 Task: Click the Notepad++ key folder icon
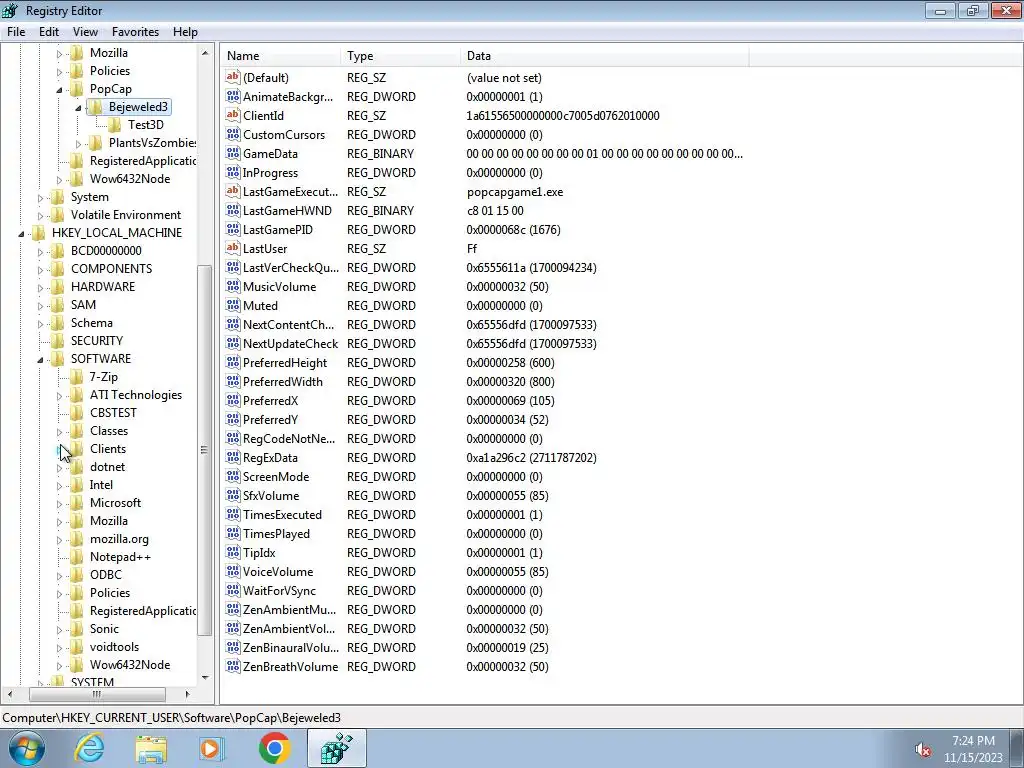[76, 557]
